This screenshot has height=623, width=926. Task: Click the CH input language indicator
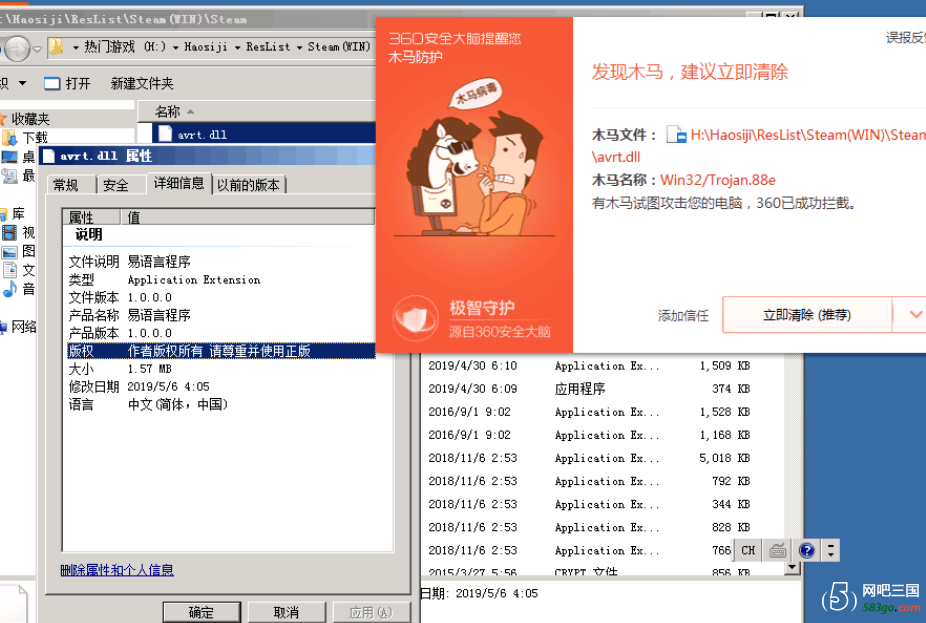click(748, 550)
